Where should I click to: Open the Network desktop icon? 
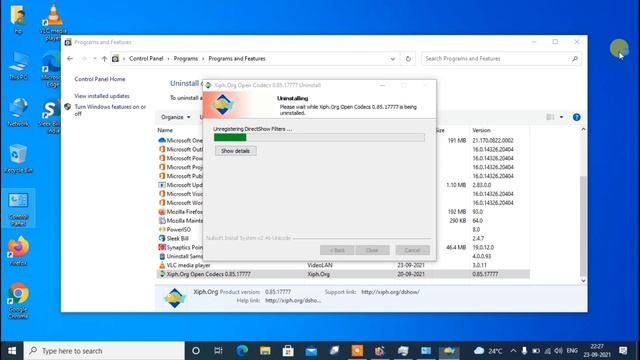tap(18, 112)
